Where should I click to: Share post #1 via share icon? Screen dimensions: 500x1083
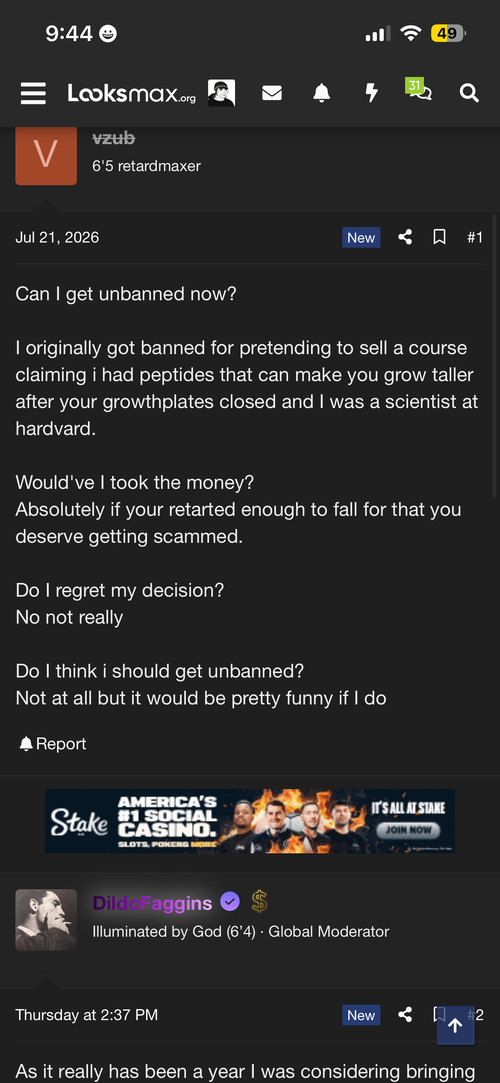405,237
